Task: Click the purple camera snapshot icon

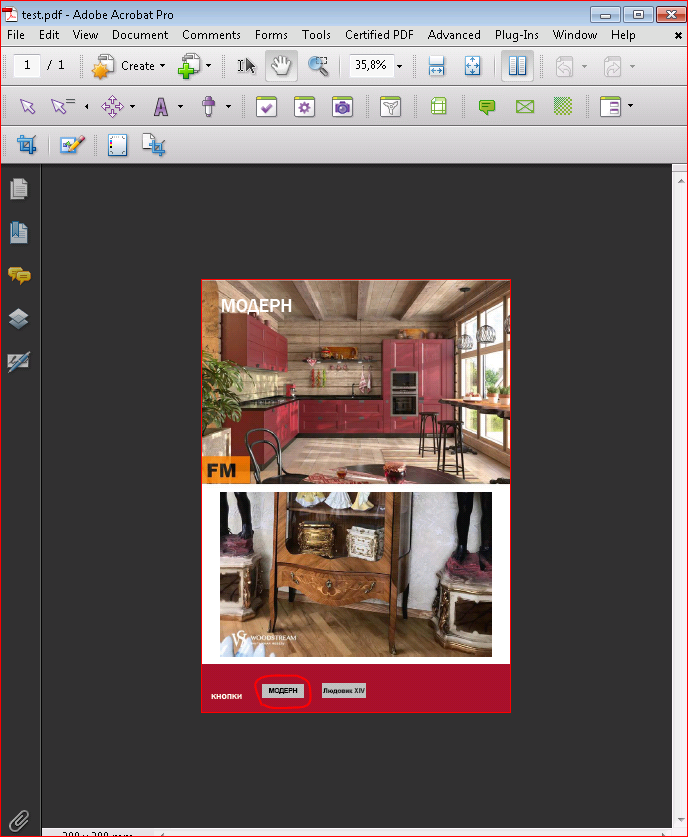Action: [342, 107]
